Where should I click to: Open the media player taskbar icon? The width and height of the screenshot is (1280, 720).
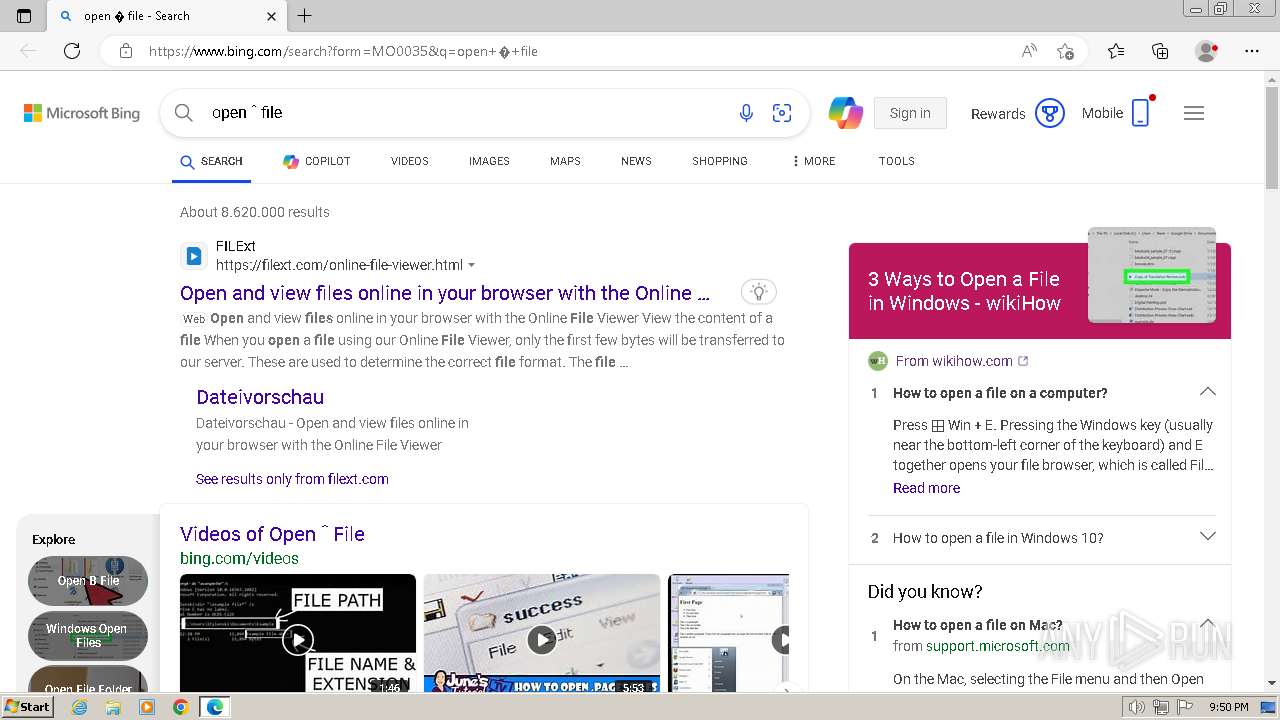(147, 707)
